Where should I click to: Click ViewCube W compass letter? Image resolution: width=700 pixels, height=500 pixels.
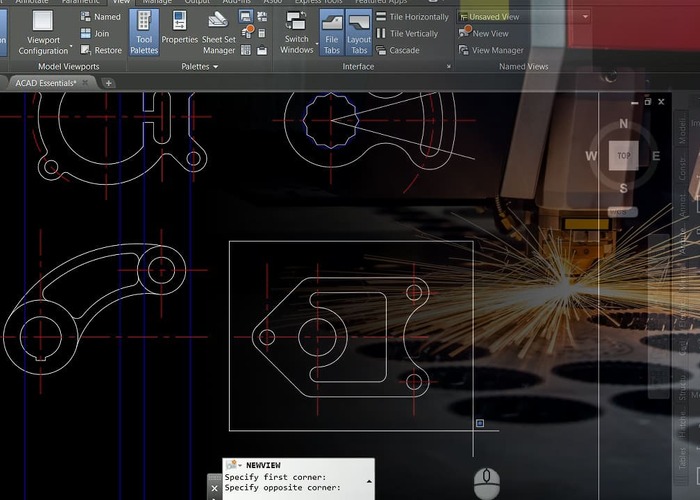591,156
